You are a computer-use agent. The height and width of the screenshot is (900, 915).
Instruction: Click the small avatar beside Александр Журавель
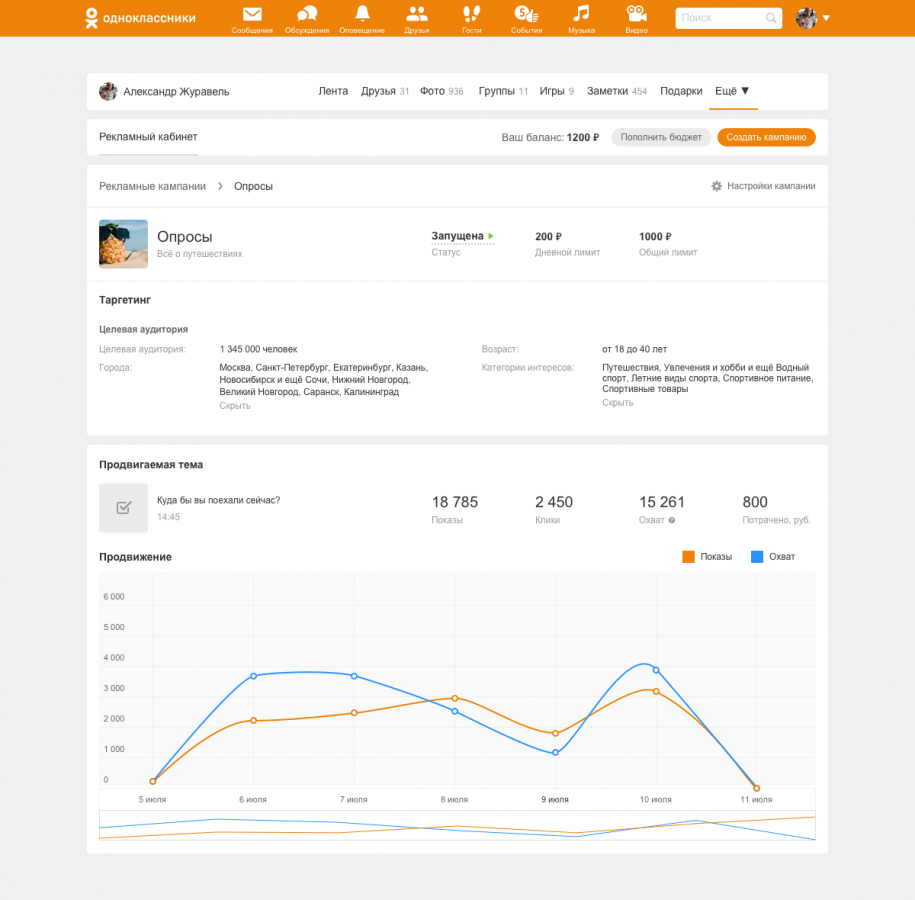point(108,91)
